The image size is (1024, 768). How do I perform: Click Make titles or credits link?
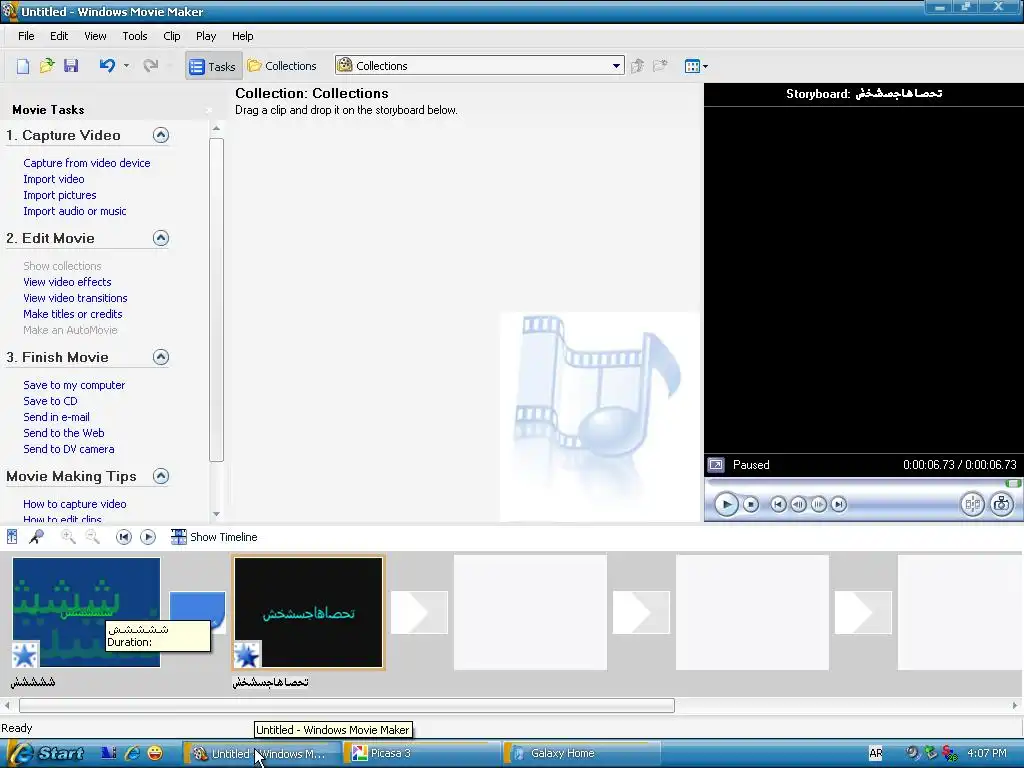(x=72, y=314)
